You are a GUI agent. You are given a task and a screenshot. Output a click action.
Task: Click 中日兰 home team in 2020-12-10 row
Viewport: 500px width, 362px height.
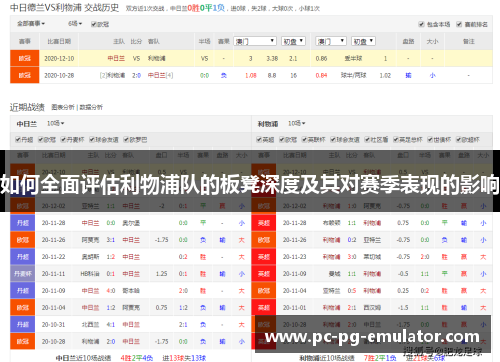tap(116, 58)
